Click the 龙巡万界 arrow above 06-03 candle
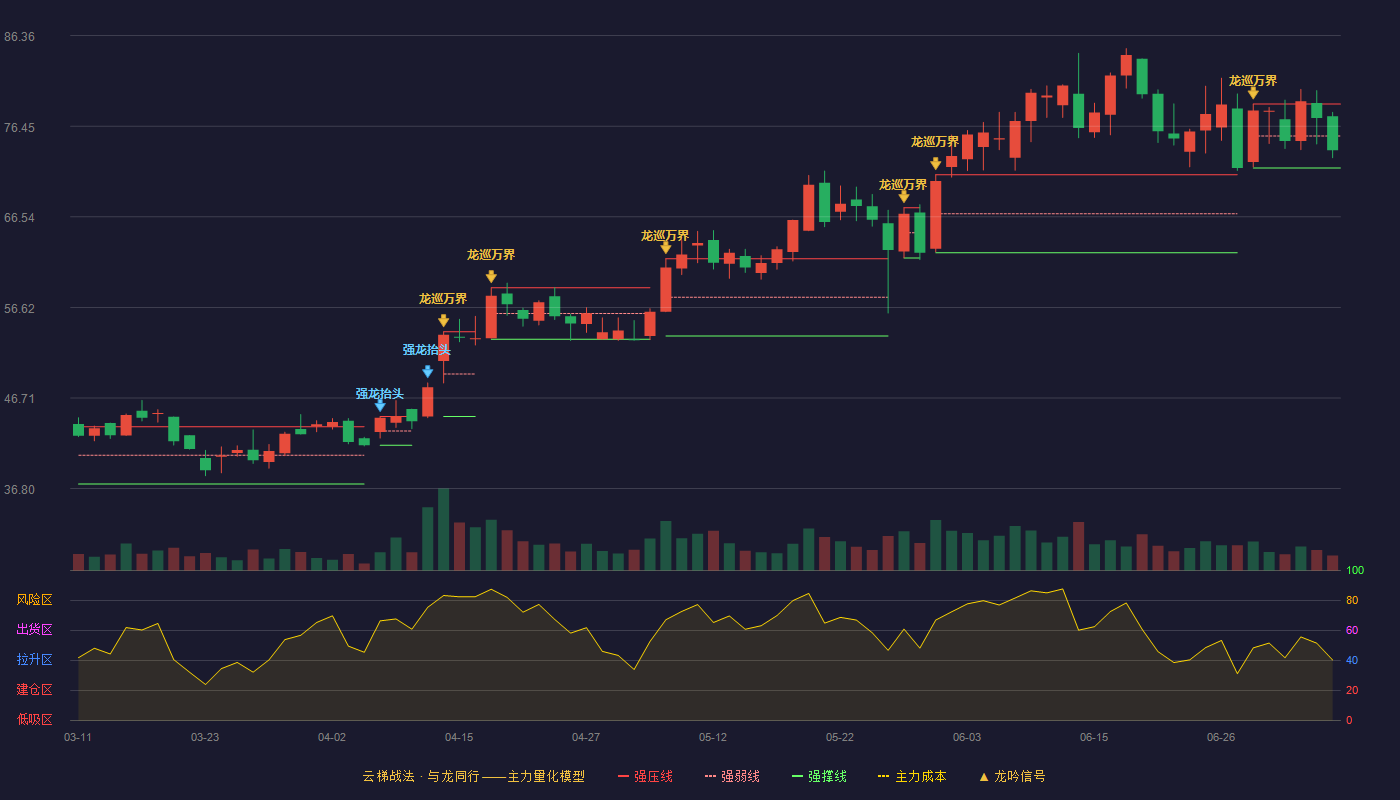Image resolution: width=1400 pixels, height=800 pixels. [x=936, y=163]
